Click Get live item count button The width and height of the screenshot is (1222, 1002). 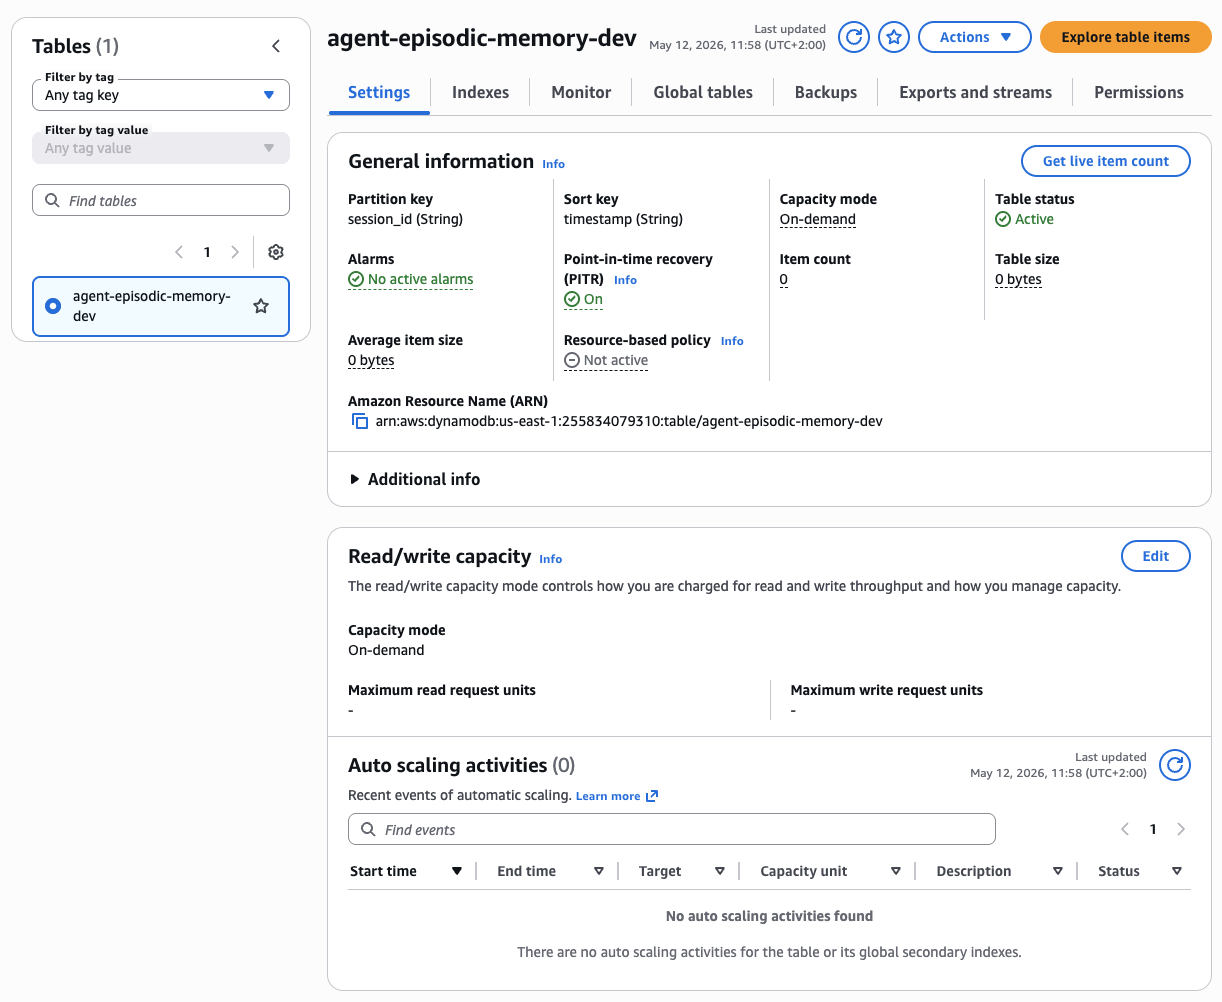(x=1105, y=161)
